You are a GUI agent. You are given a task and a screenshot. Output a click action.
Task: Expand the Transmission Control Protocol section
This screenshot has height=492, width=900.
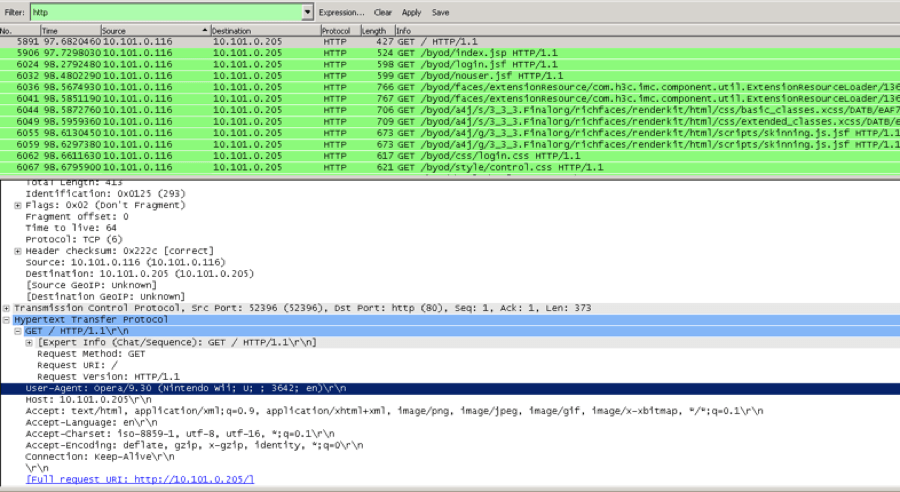point(7,308)
